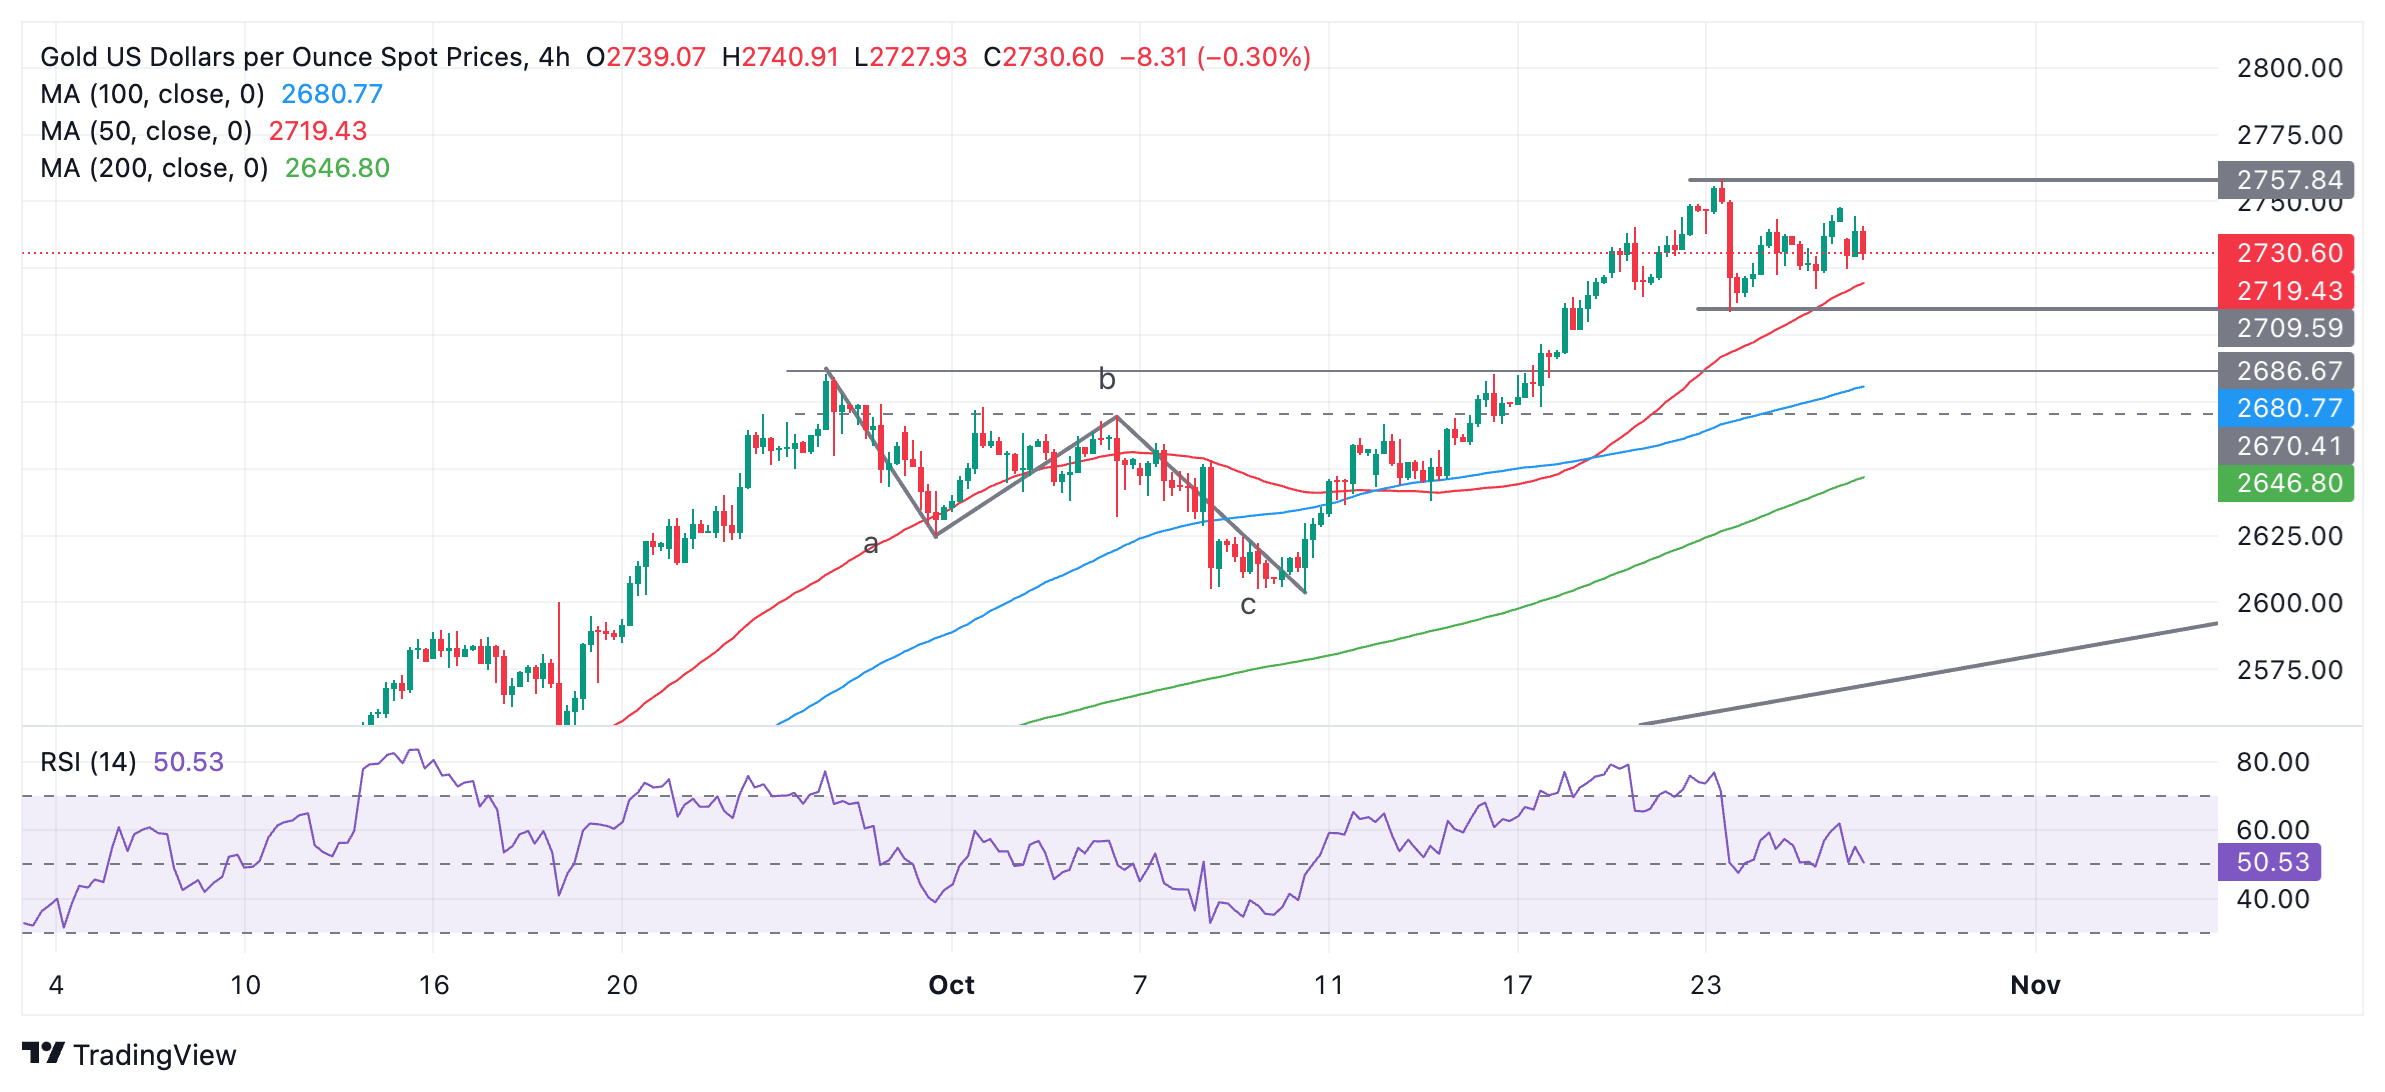Click the MA (50, close, 0) legend
Viewport: 2385px width, 1092px height.
[x=146, y=131]
